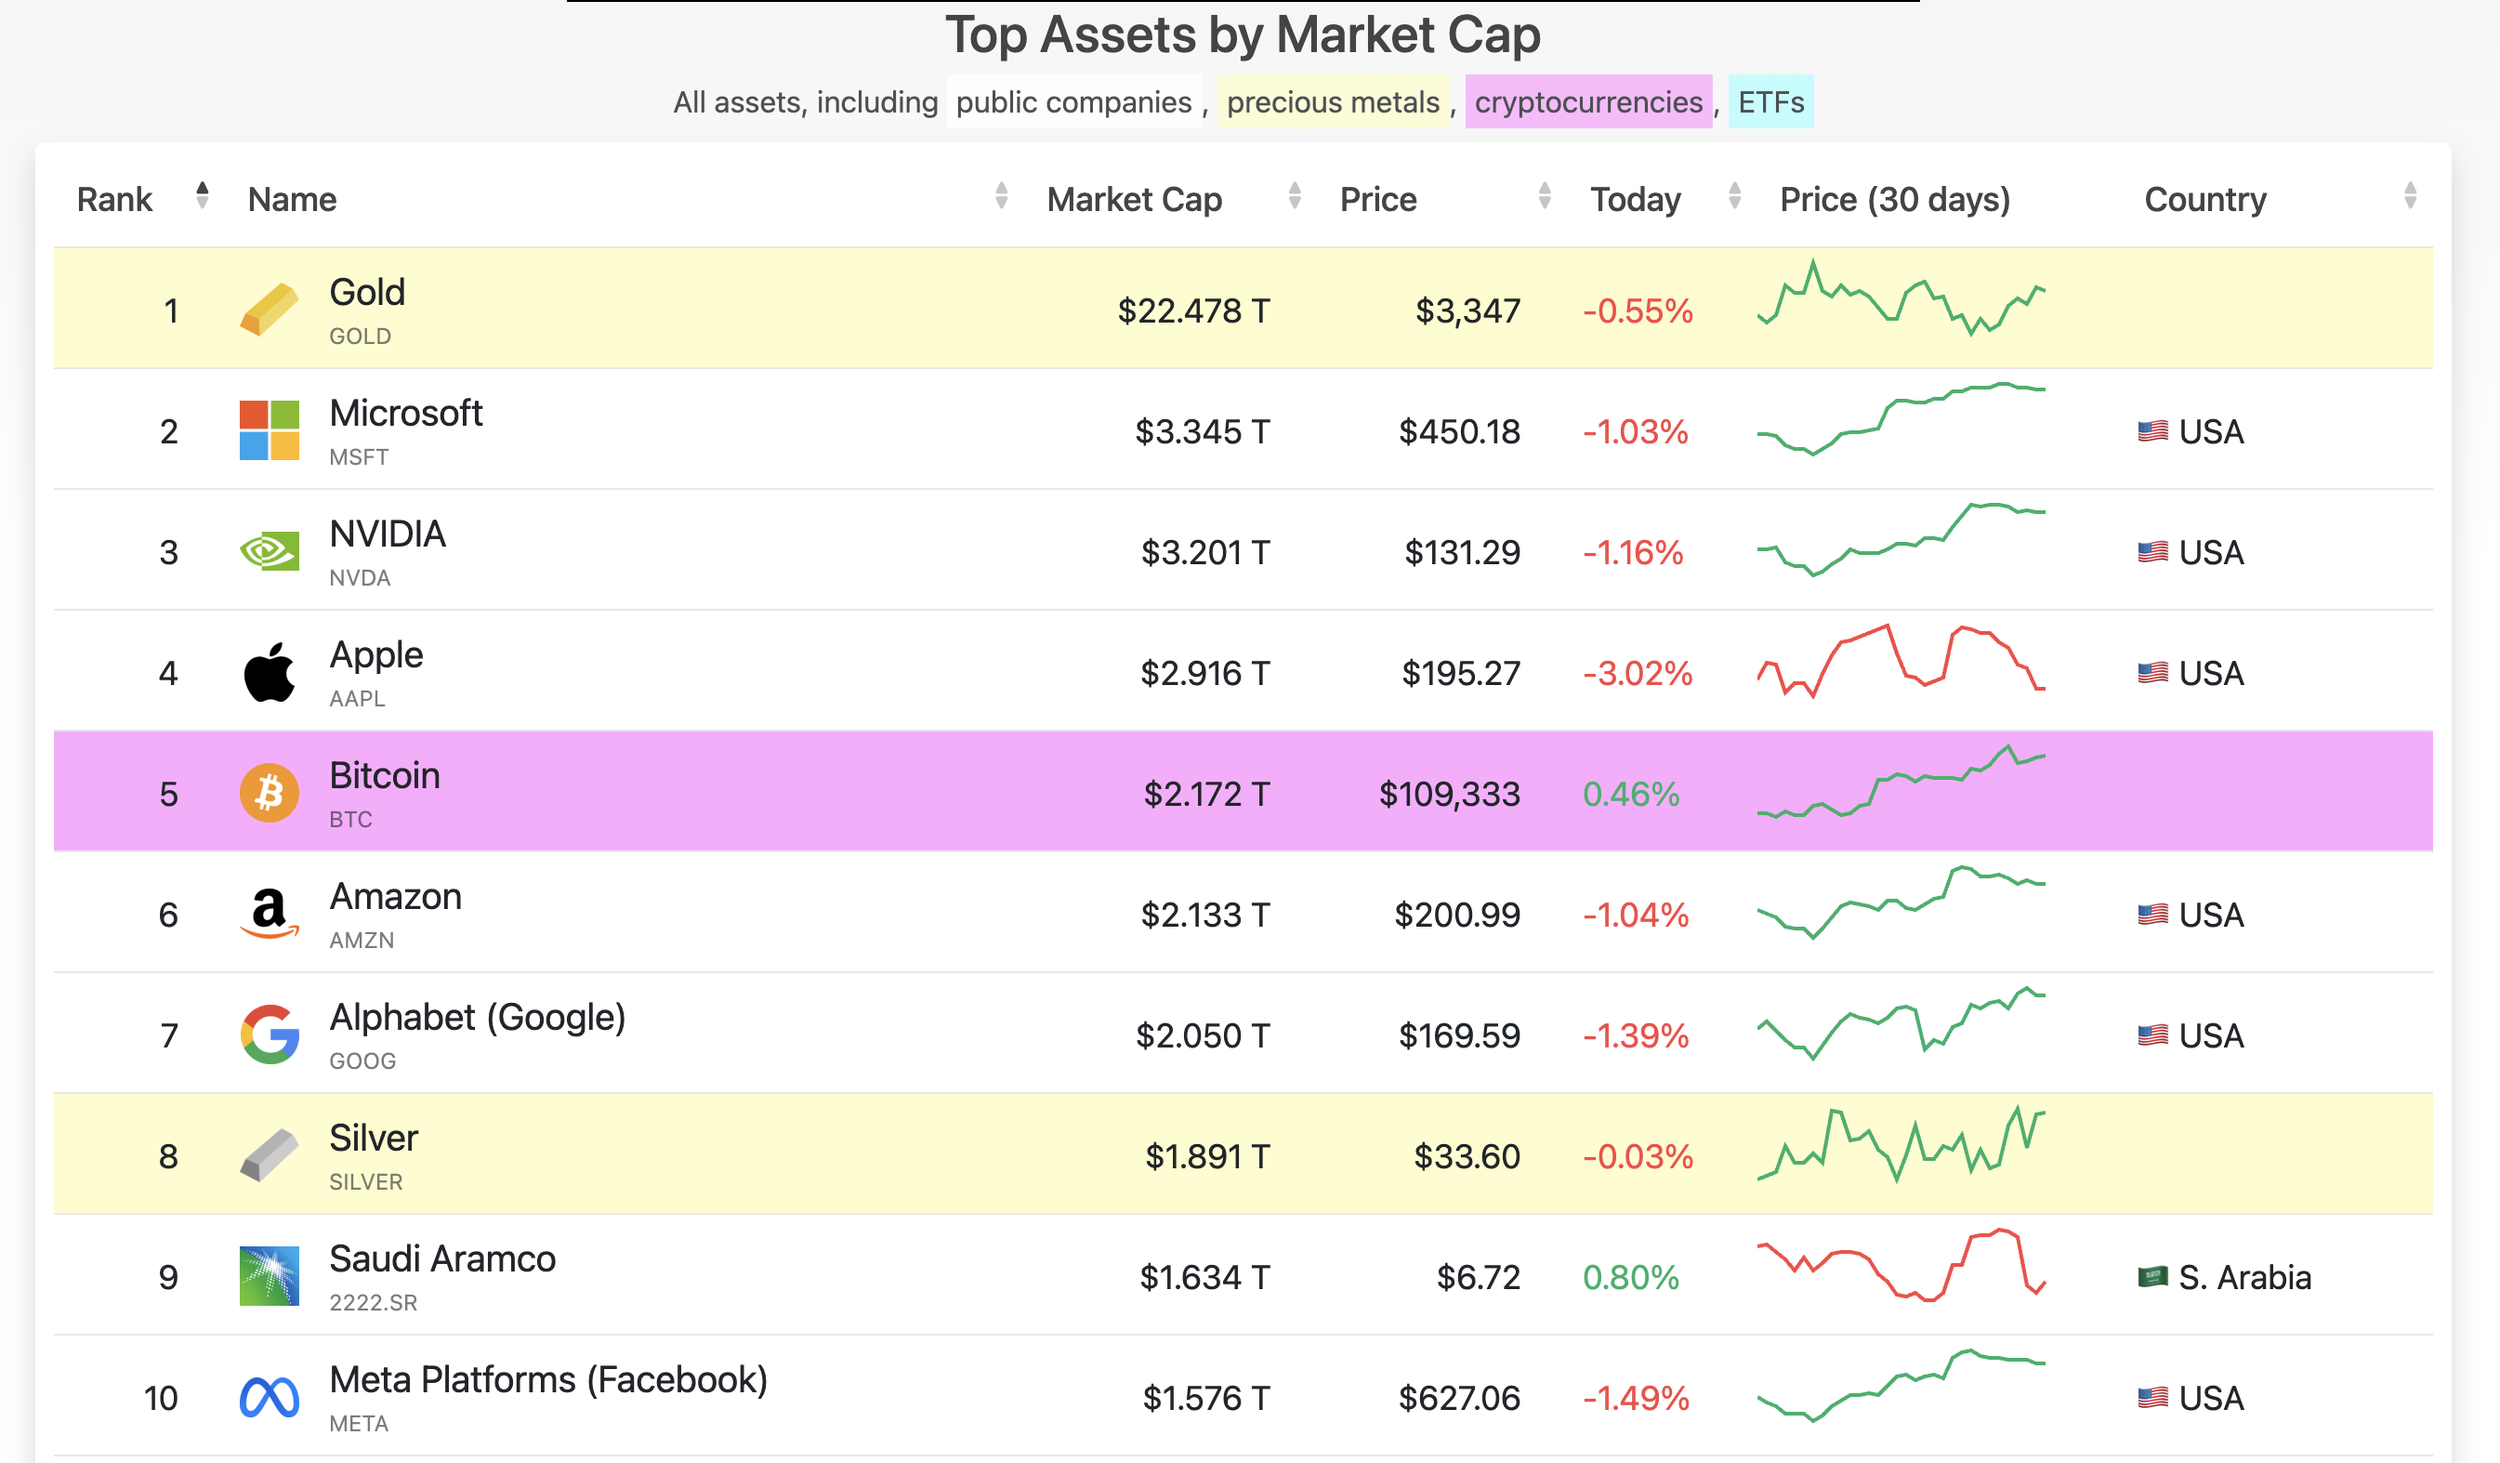
Task: Open the Saudi Aramco company page
Action: 443,1259
